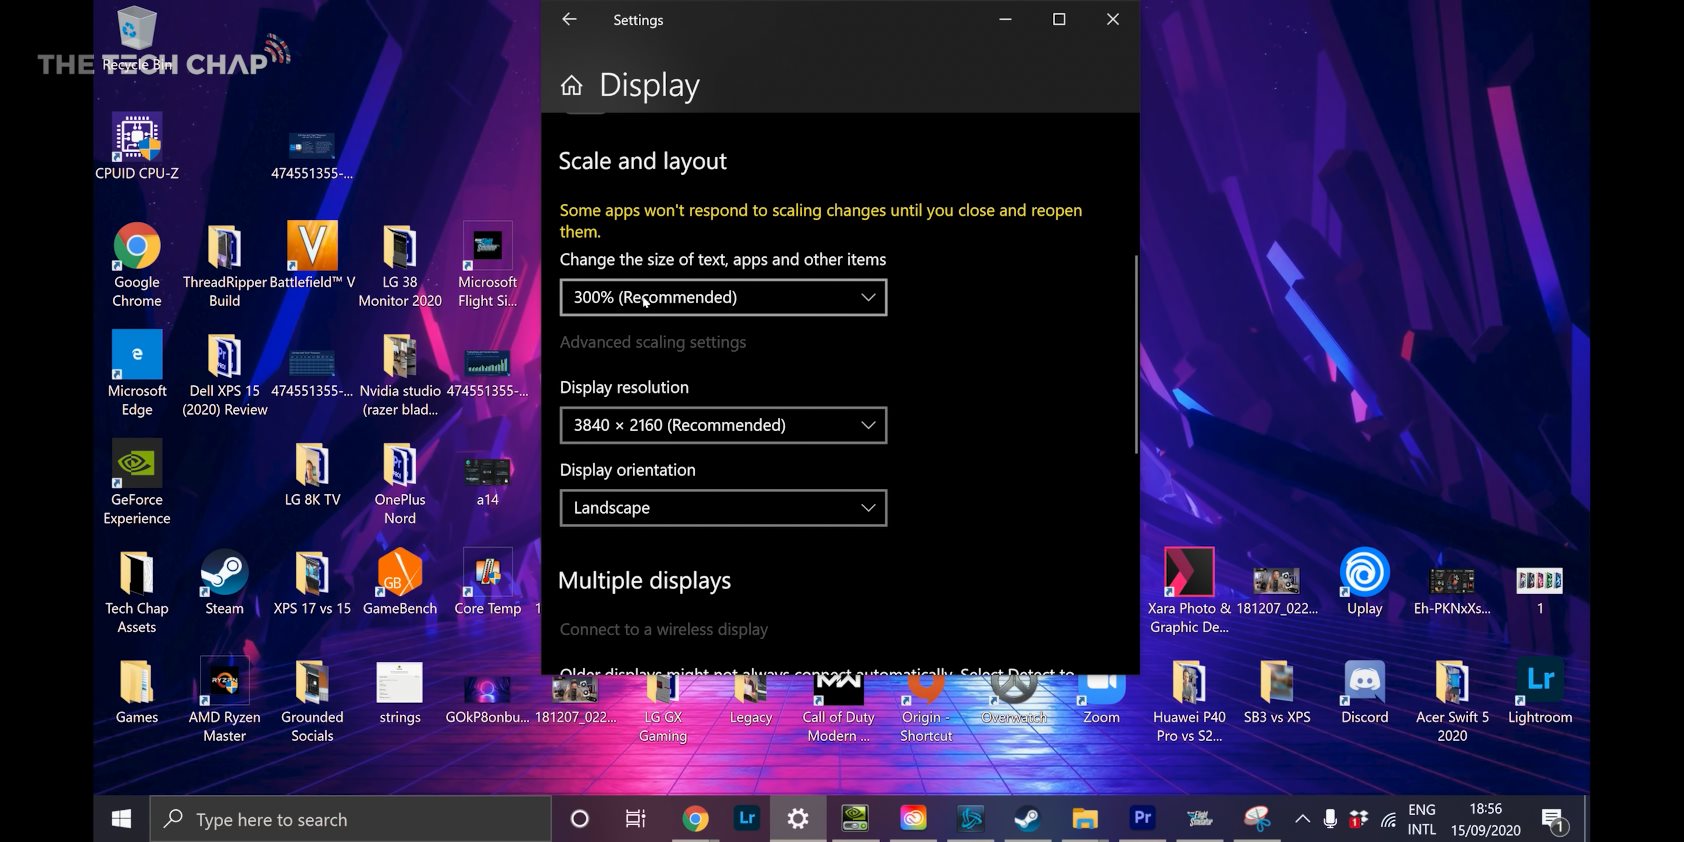Open Premiere Pro from the taskbar
The height and width of the screenshot is (842, 1684).
pos(1142,819)
